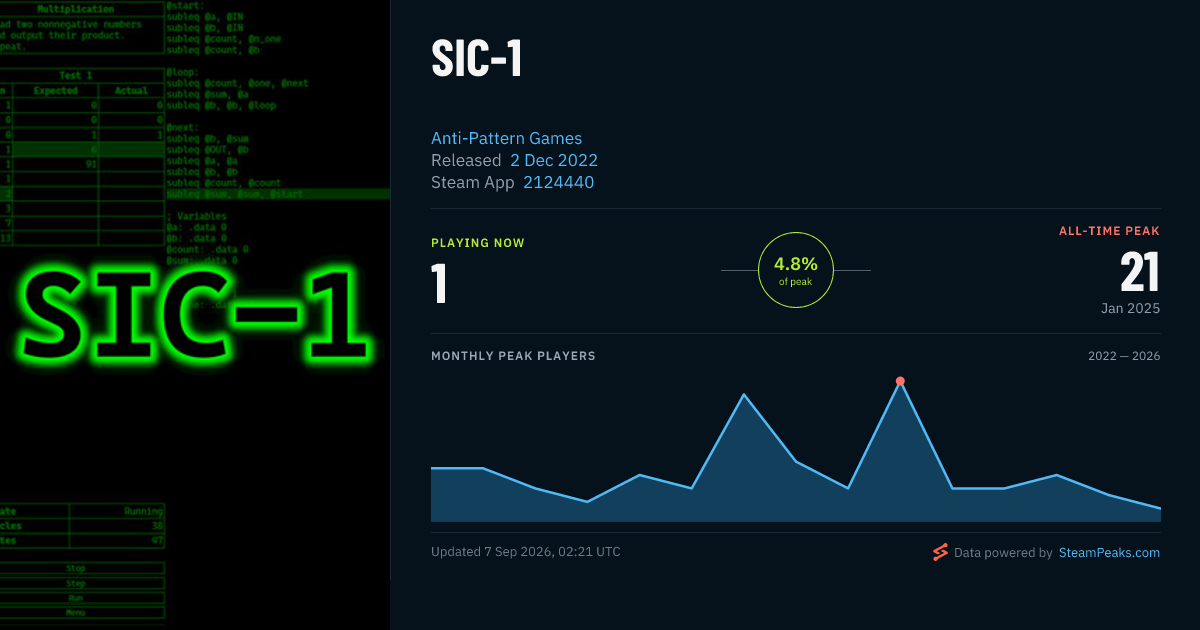Open the Anti-Pattern Games developer link
Image resolution: width=1200 pixels, height=630 pixels.
506,138
